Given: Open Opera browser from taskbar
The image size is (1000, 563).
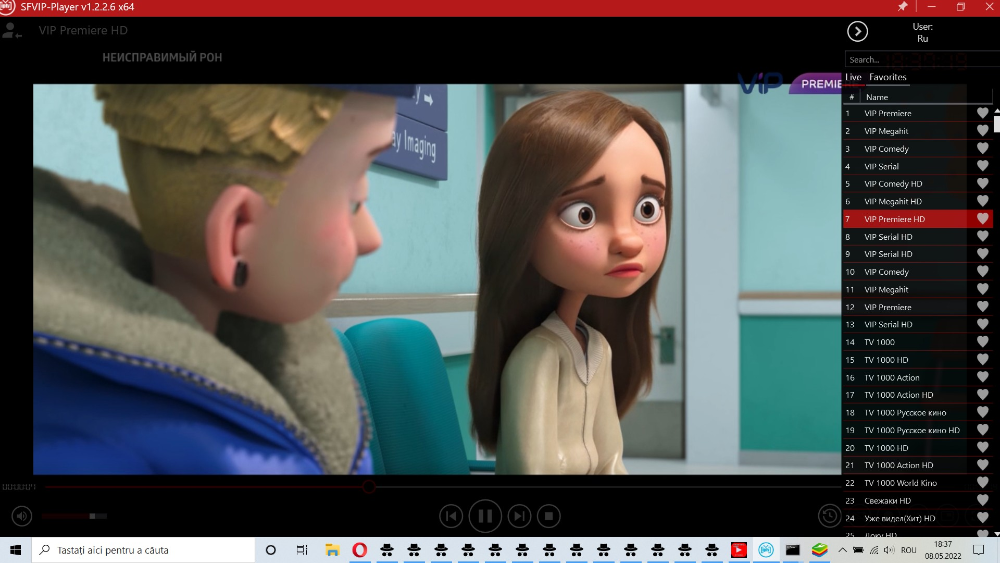Looking at the screenshot, I should [x=360, y=550].
